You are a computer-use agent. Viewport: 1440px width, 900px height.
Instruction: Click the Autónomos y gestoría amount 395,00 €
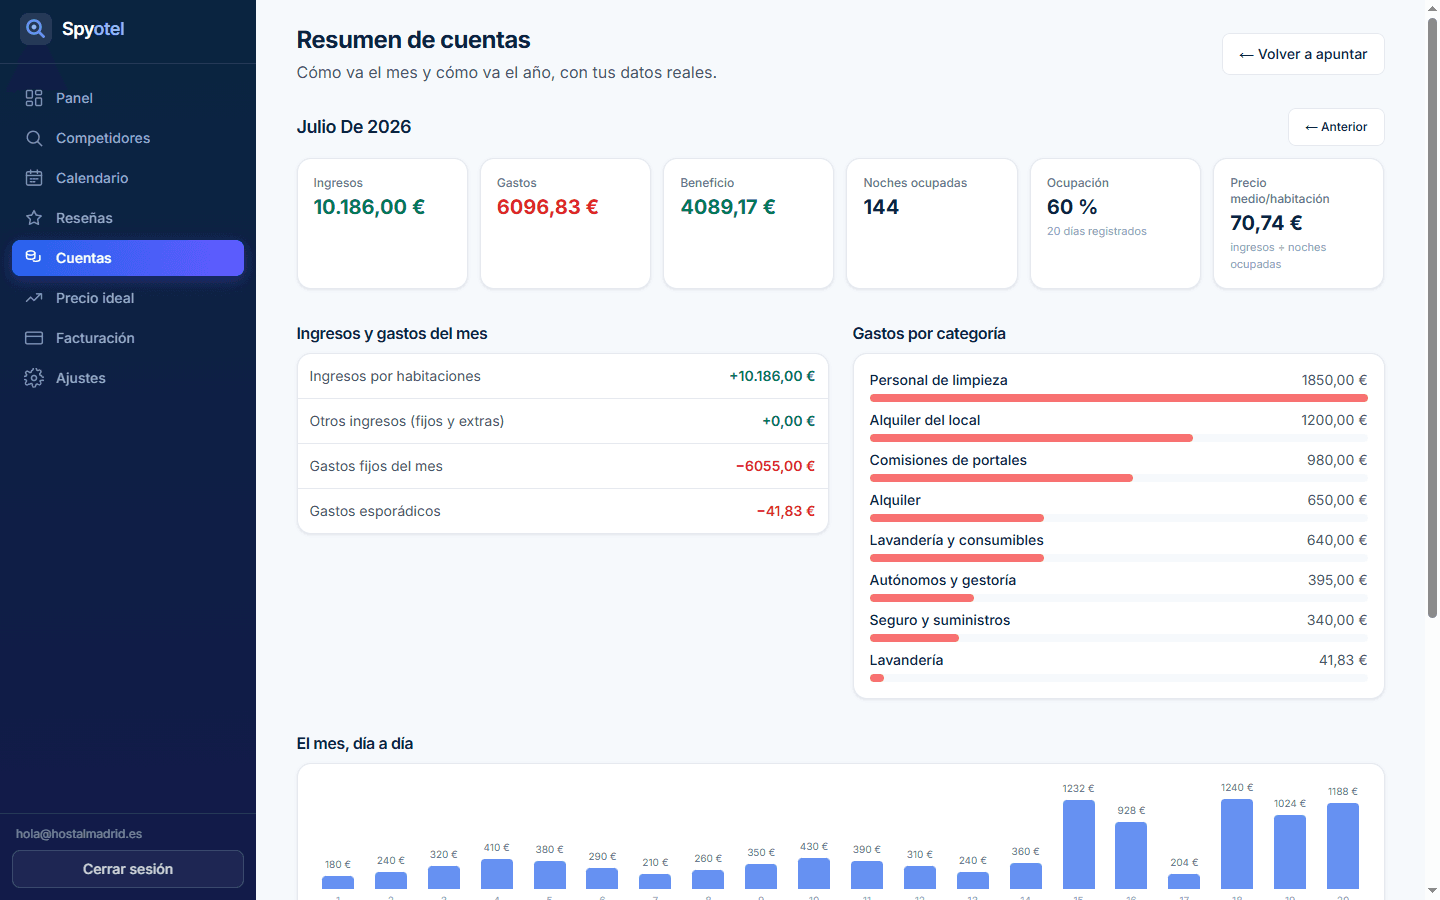point(1337,580)
